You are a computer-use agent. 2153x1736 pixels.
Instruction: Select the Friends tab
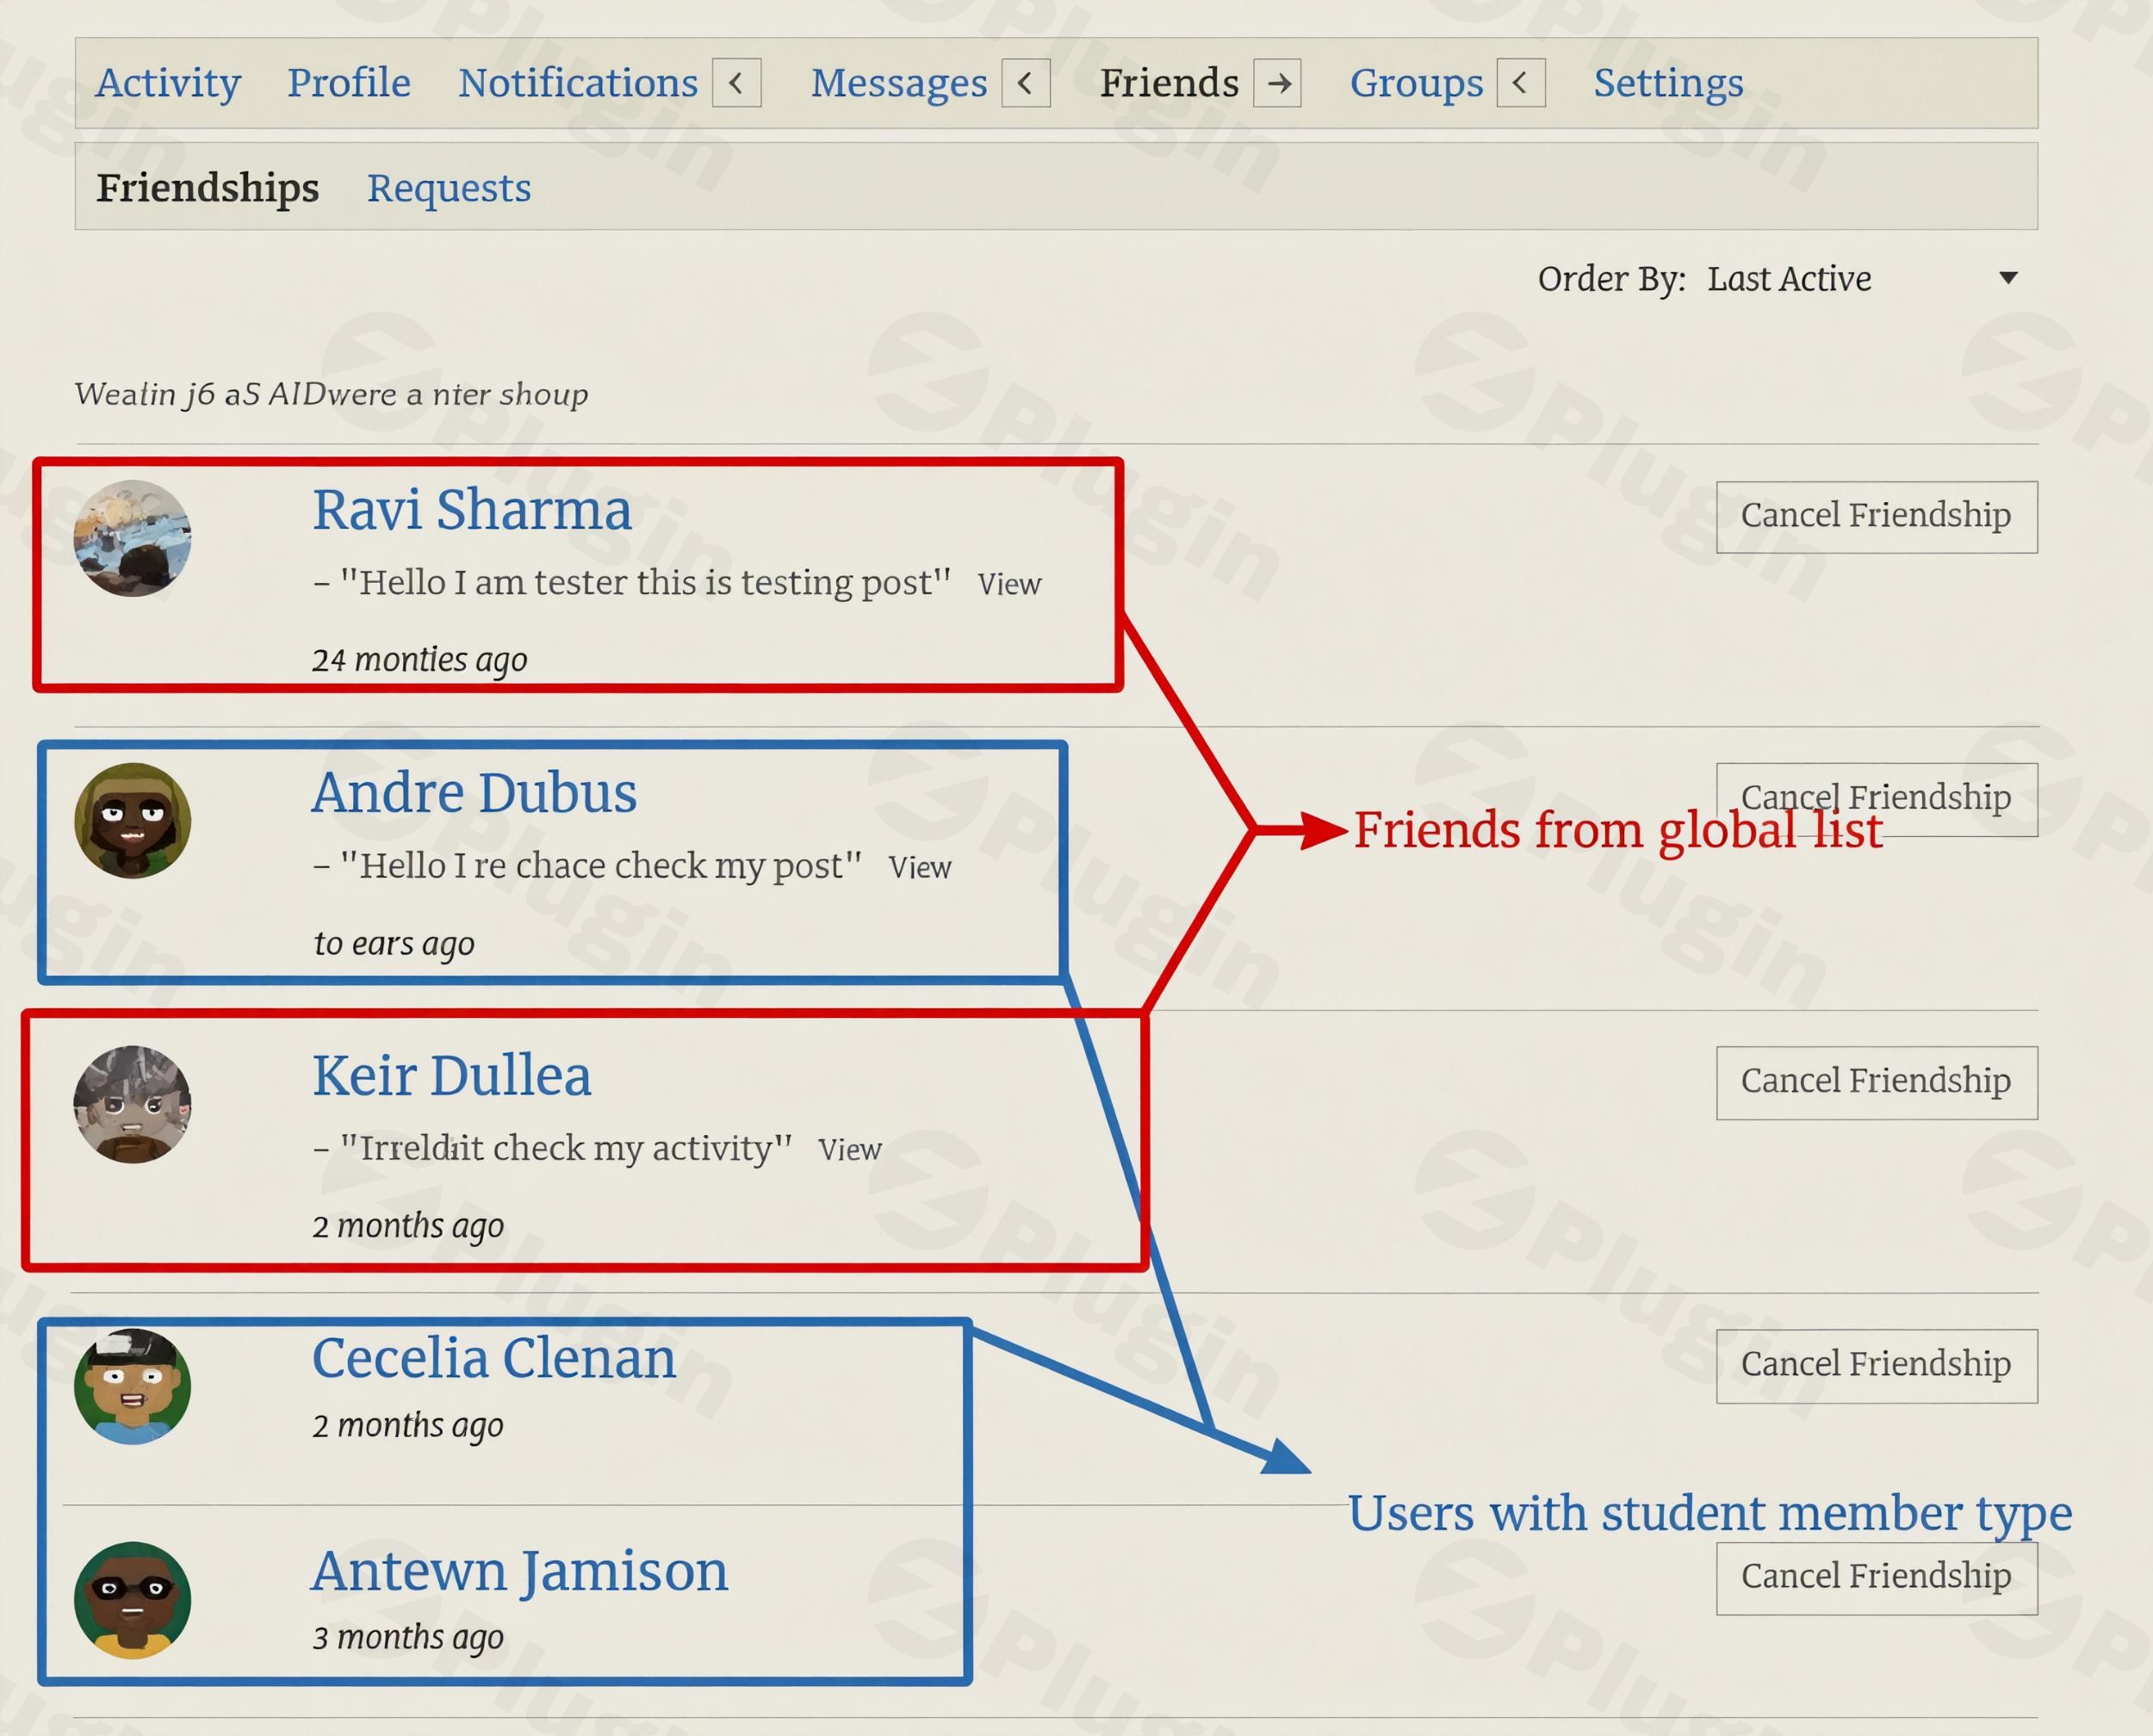[1169, 83]
